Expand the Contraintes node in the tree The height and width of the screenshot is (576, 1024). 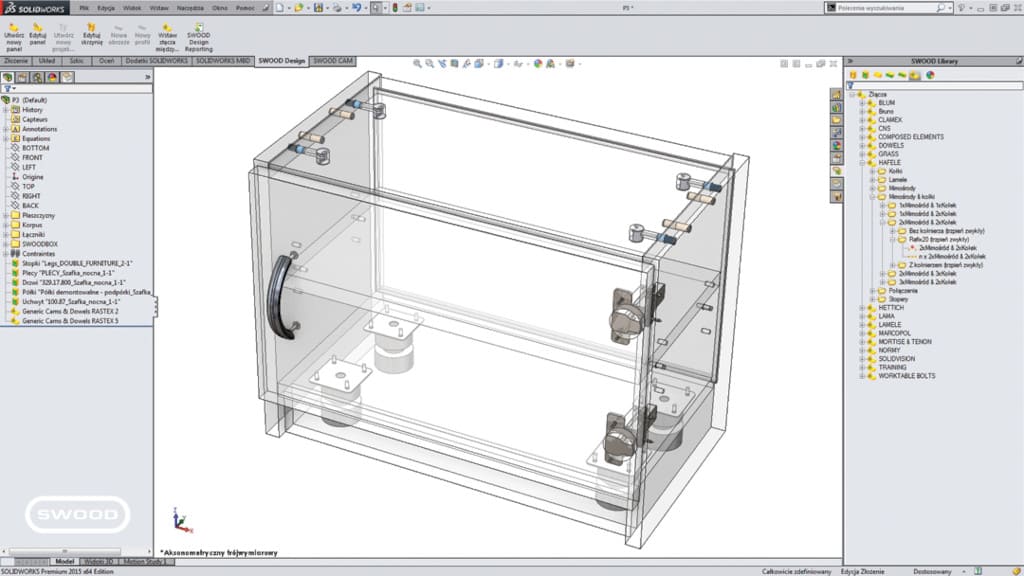click(6, 252)
